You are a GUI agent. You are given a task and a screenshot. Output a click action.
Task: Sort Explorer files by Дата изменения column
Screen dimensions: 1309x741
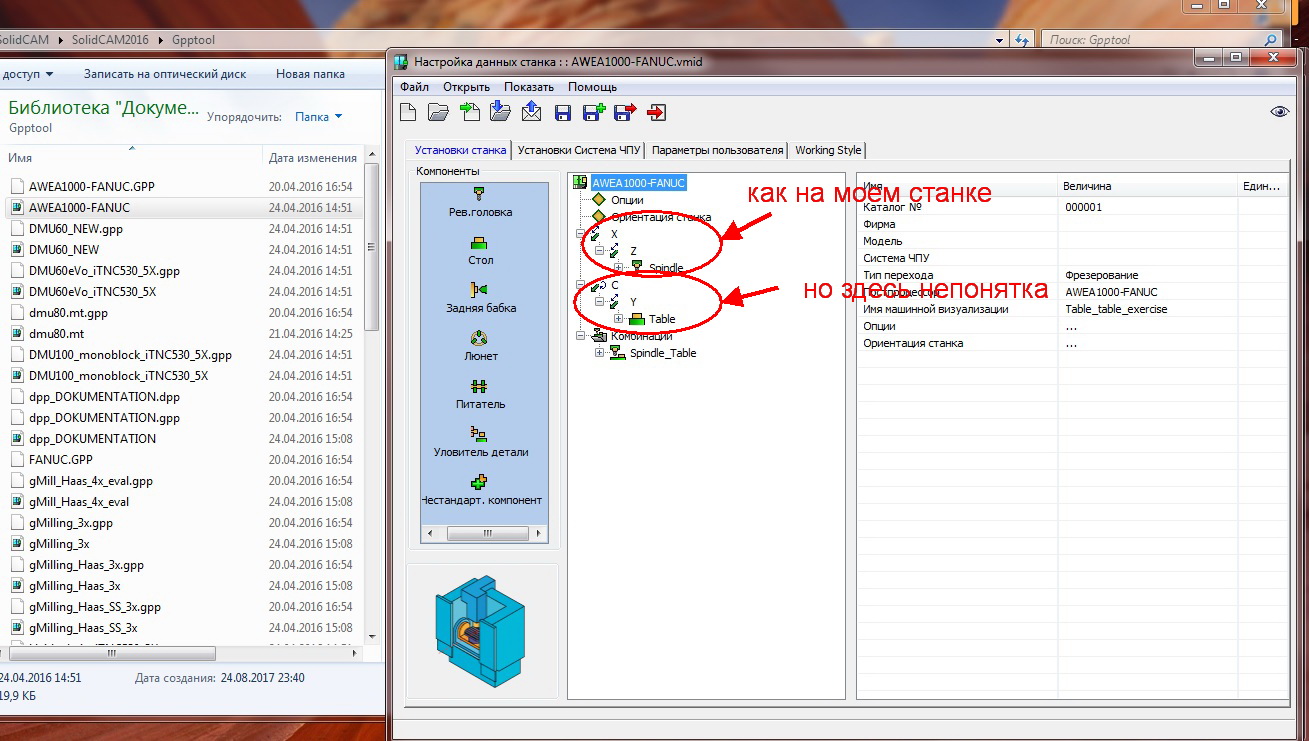(x=313, y=158)
